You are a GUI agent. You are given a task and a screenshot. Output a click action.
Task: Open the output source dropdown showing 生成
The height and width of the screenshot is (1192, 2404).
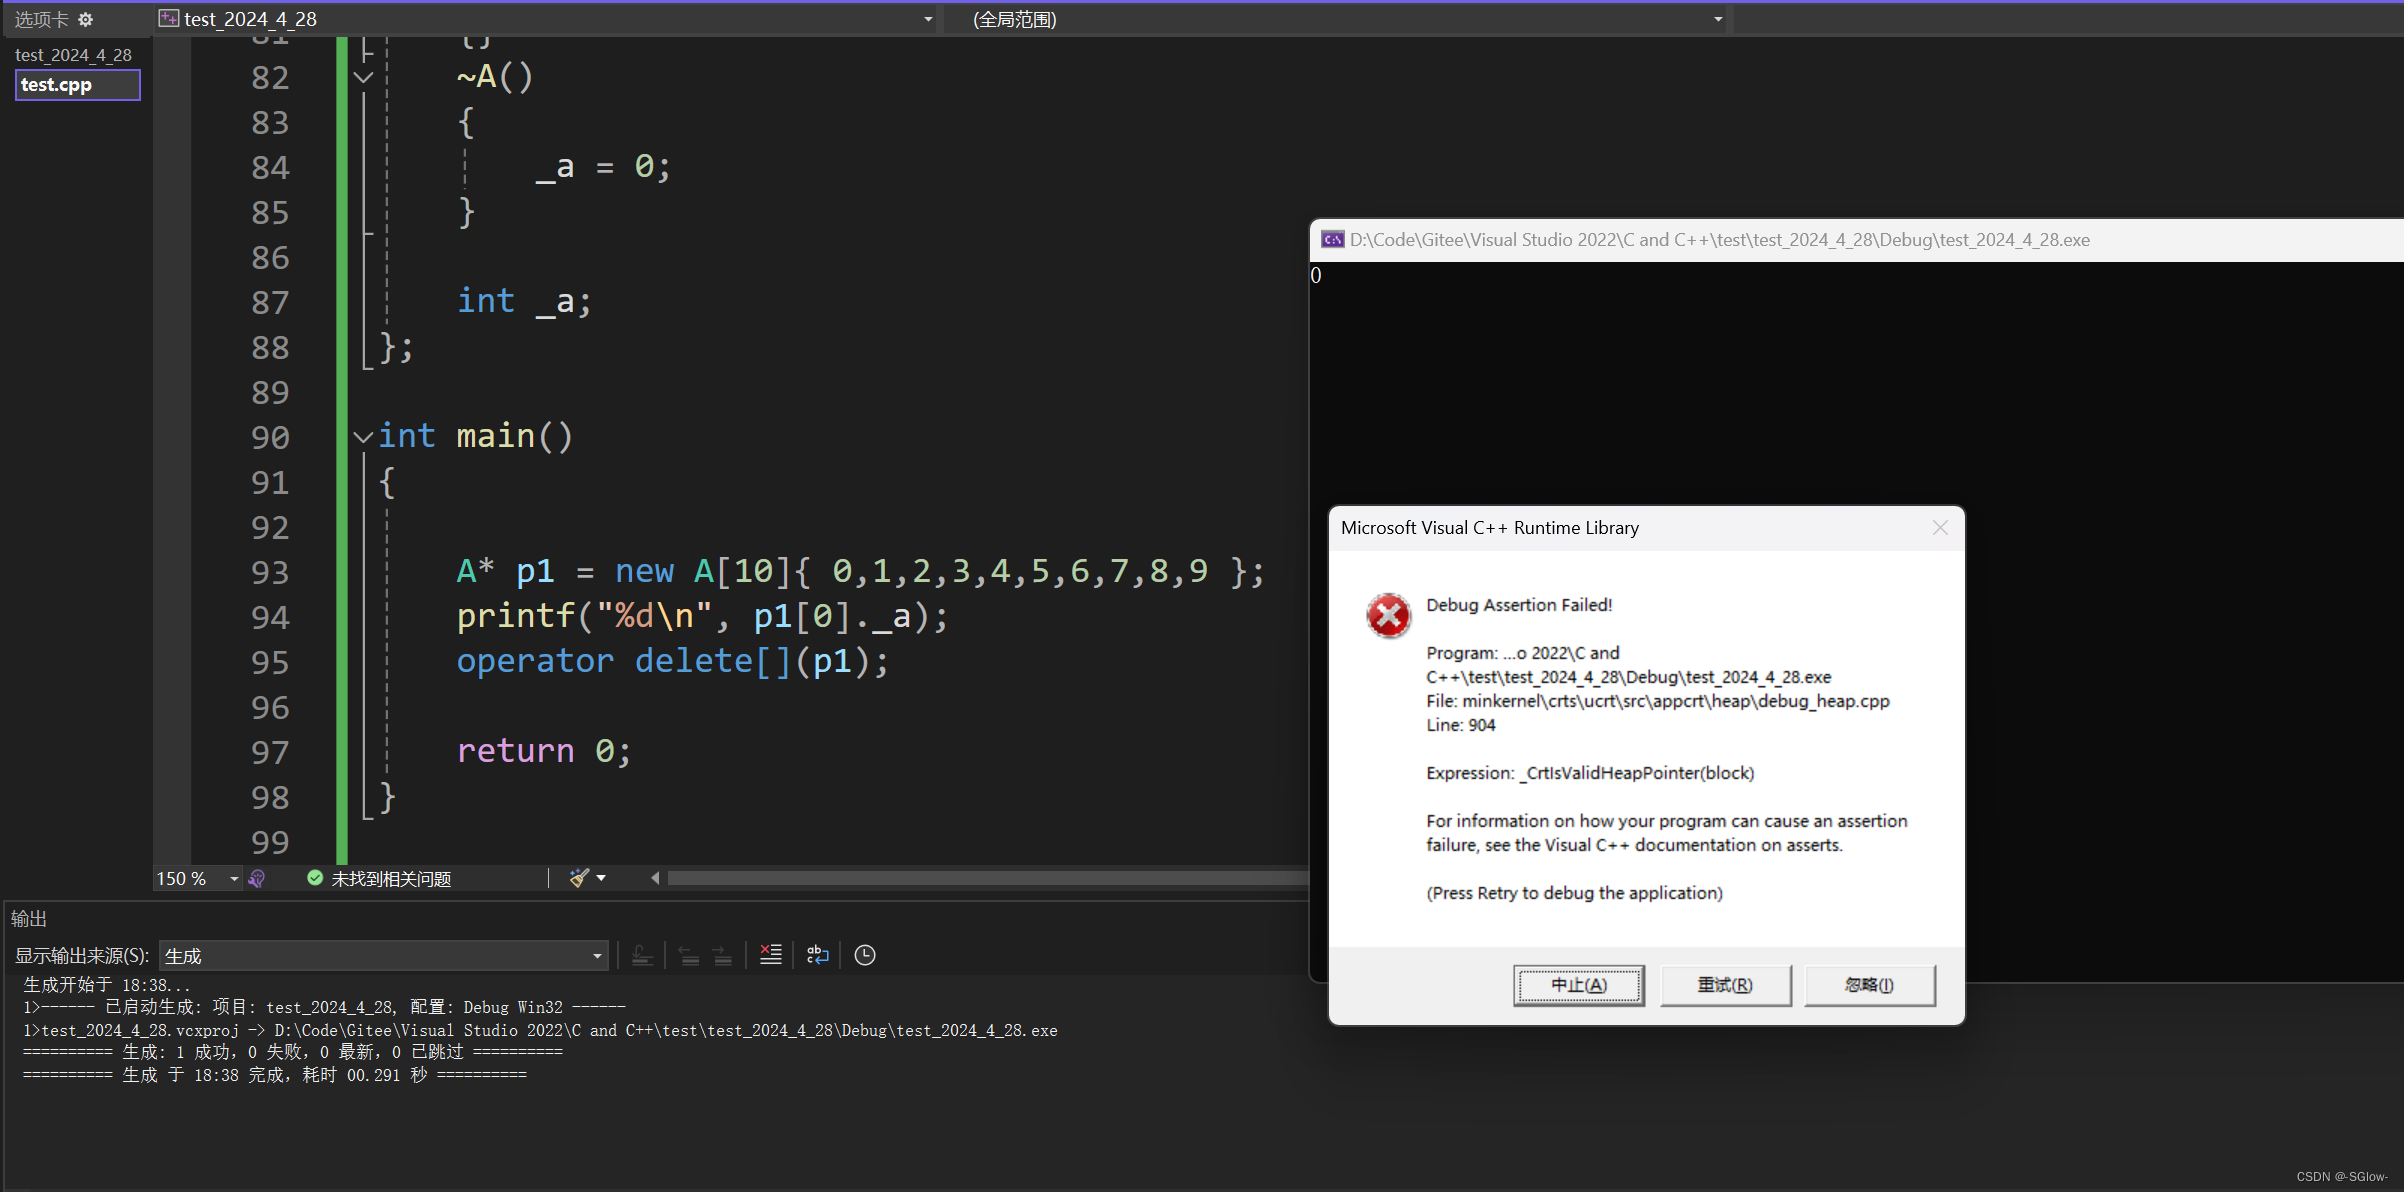tap(384, 956)
